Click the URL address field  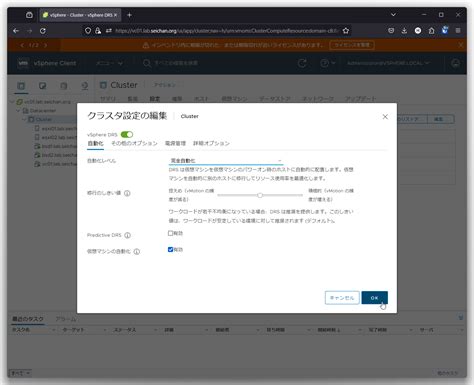(x=227, y=31)
